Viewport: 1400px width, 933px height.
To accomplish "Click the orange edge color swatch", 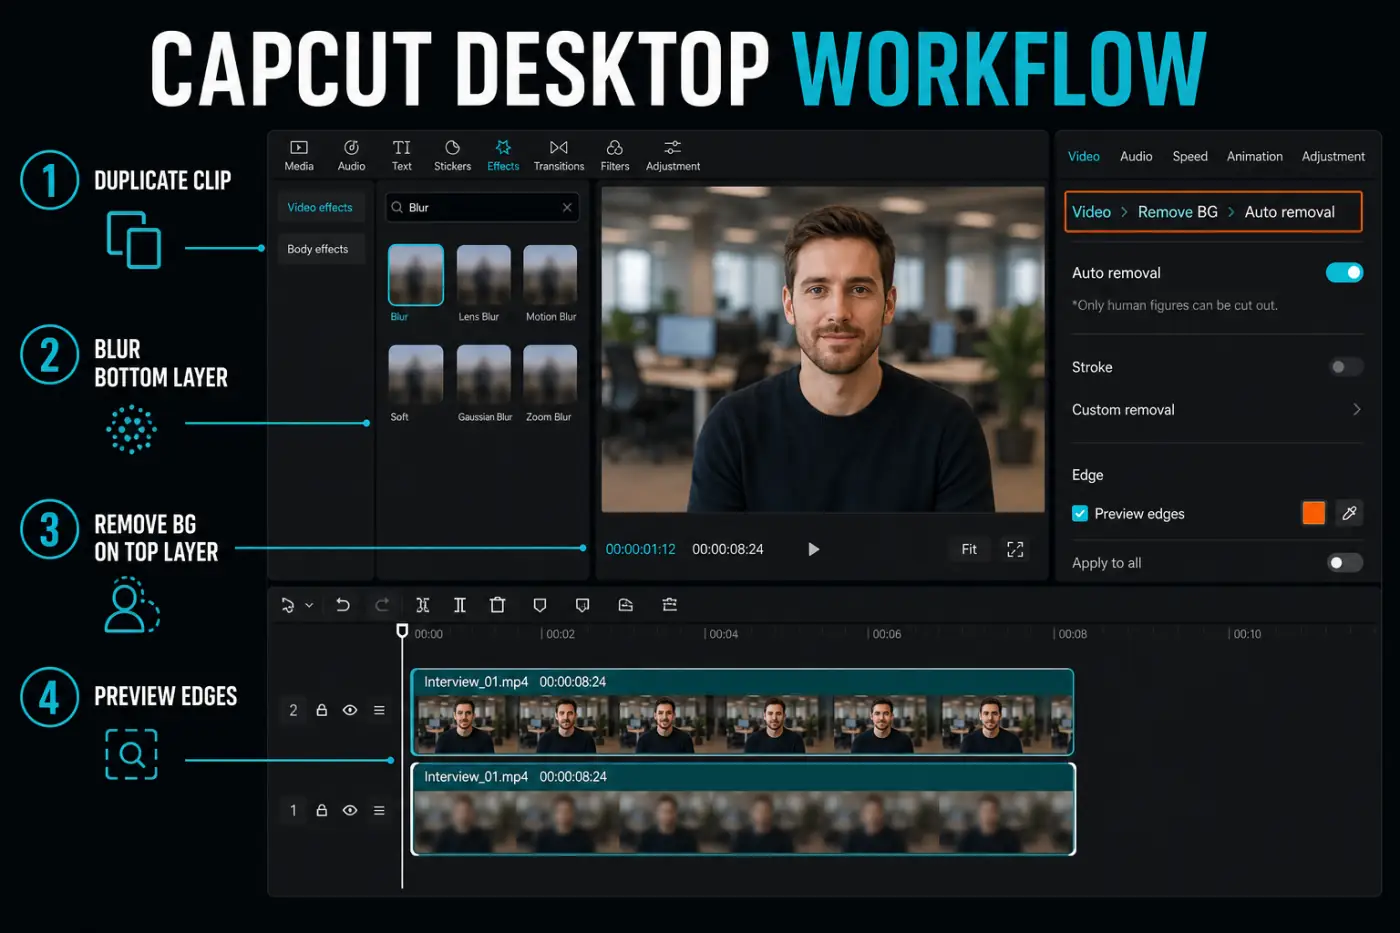I will [1313, 513].
